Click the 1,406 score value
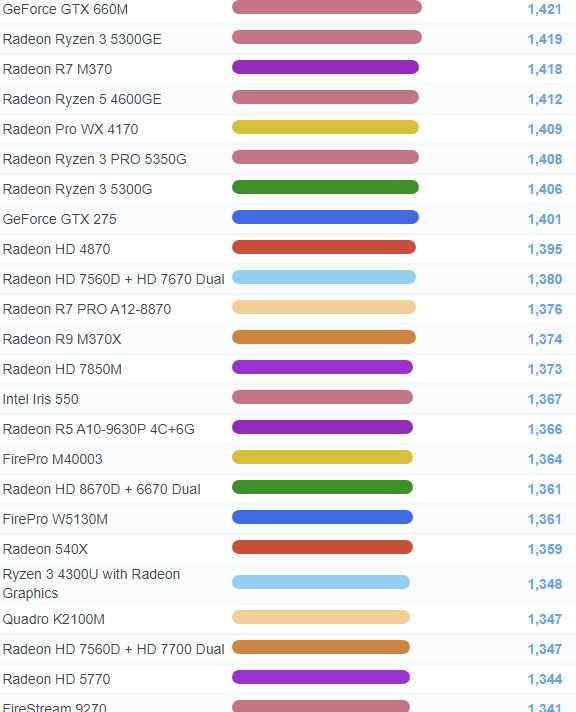 tap(545, 189)
